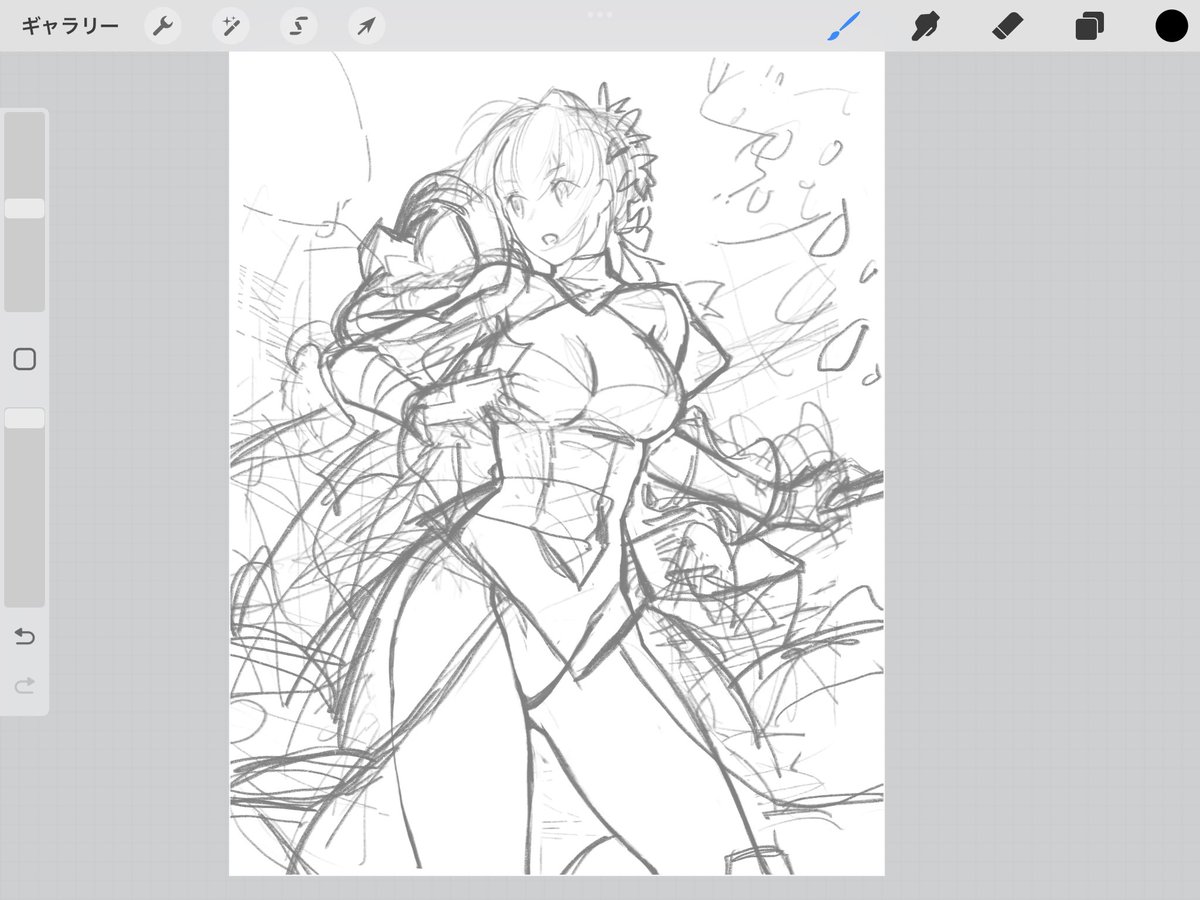This screenshot has width=1200, height=900.
Task: Open the Adjustments magic wand menu
Action: pos(230,26)
